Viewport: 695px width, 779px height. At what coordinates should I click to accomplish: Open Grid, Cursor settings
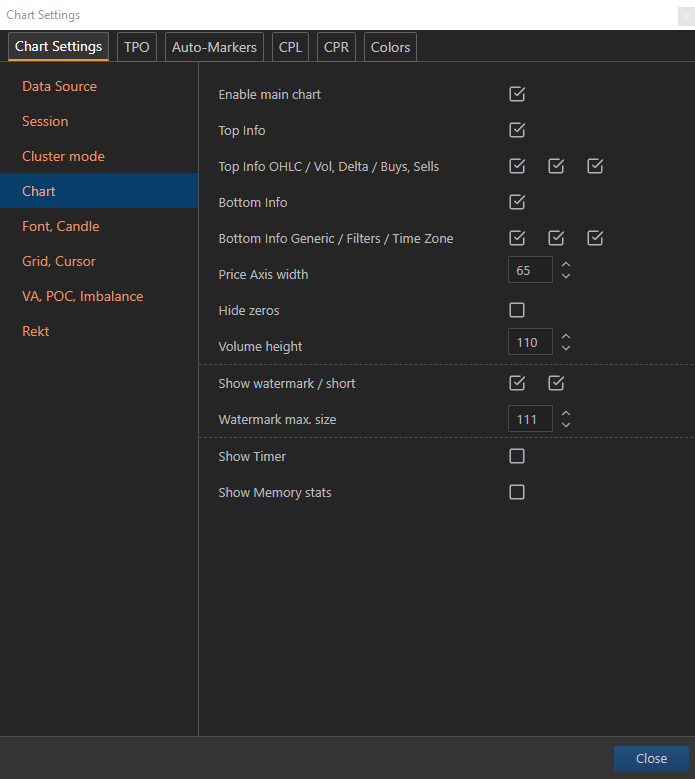99,261
